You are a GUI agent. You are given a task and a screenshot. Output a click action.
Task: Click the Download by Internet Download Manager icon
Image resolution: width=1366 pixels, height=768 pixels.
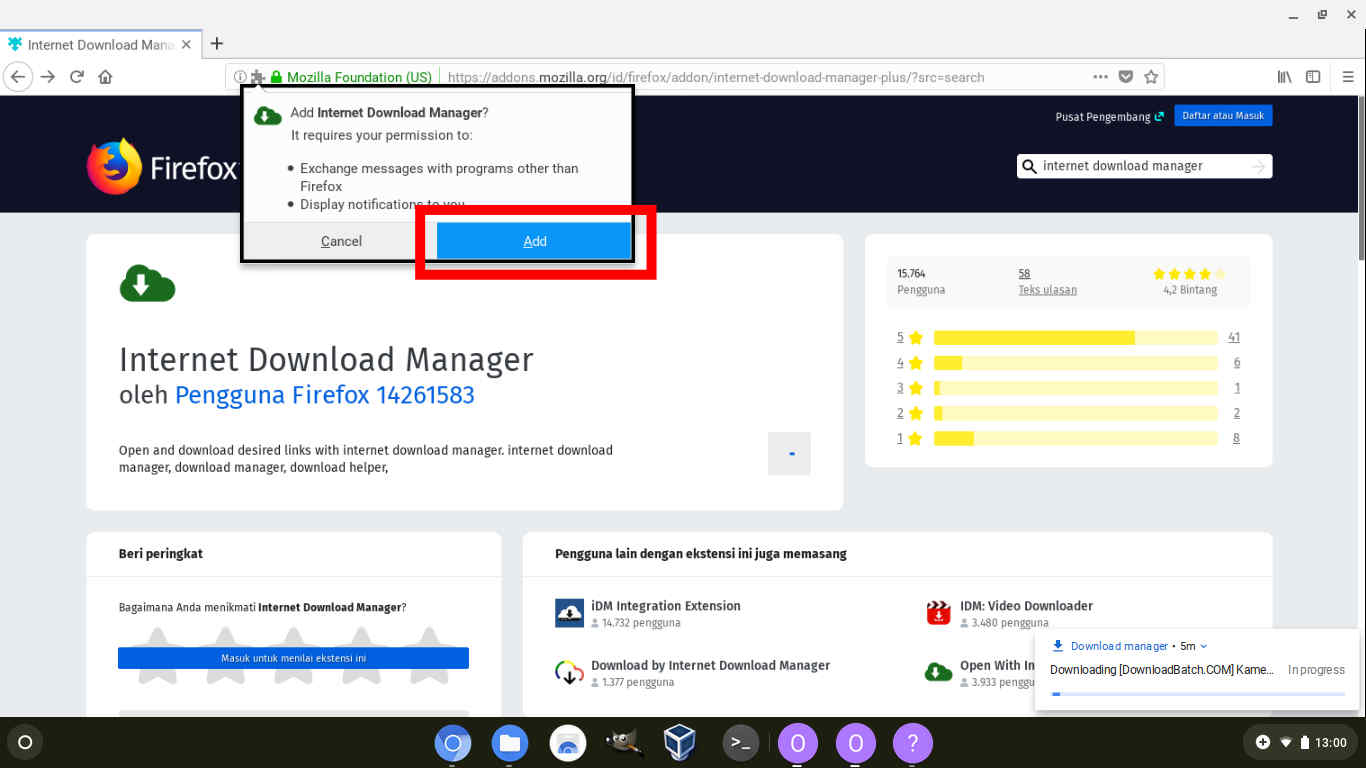pyautogui.click(x=569, y=672)
